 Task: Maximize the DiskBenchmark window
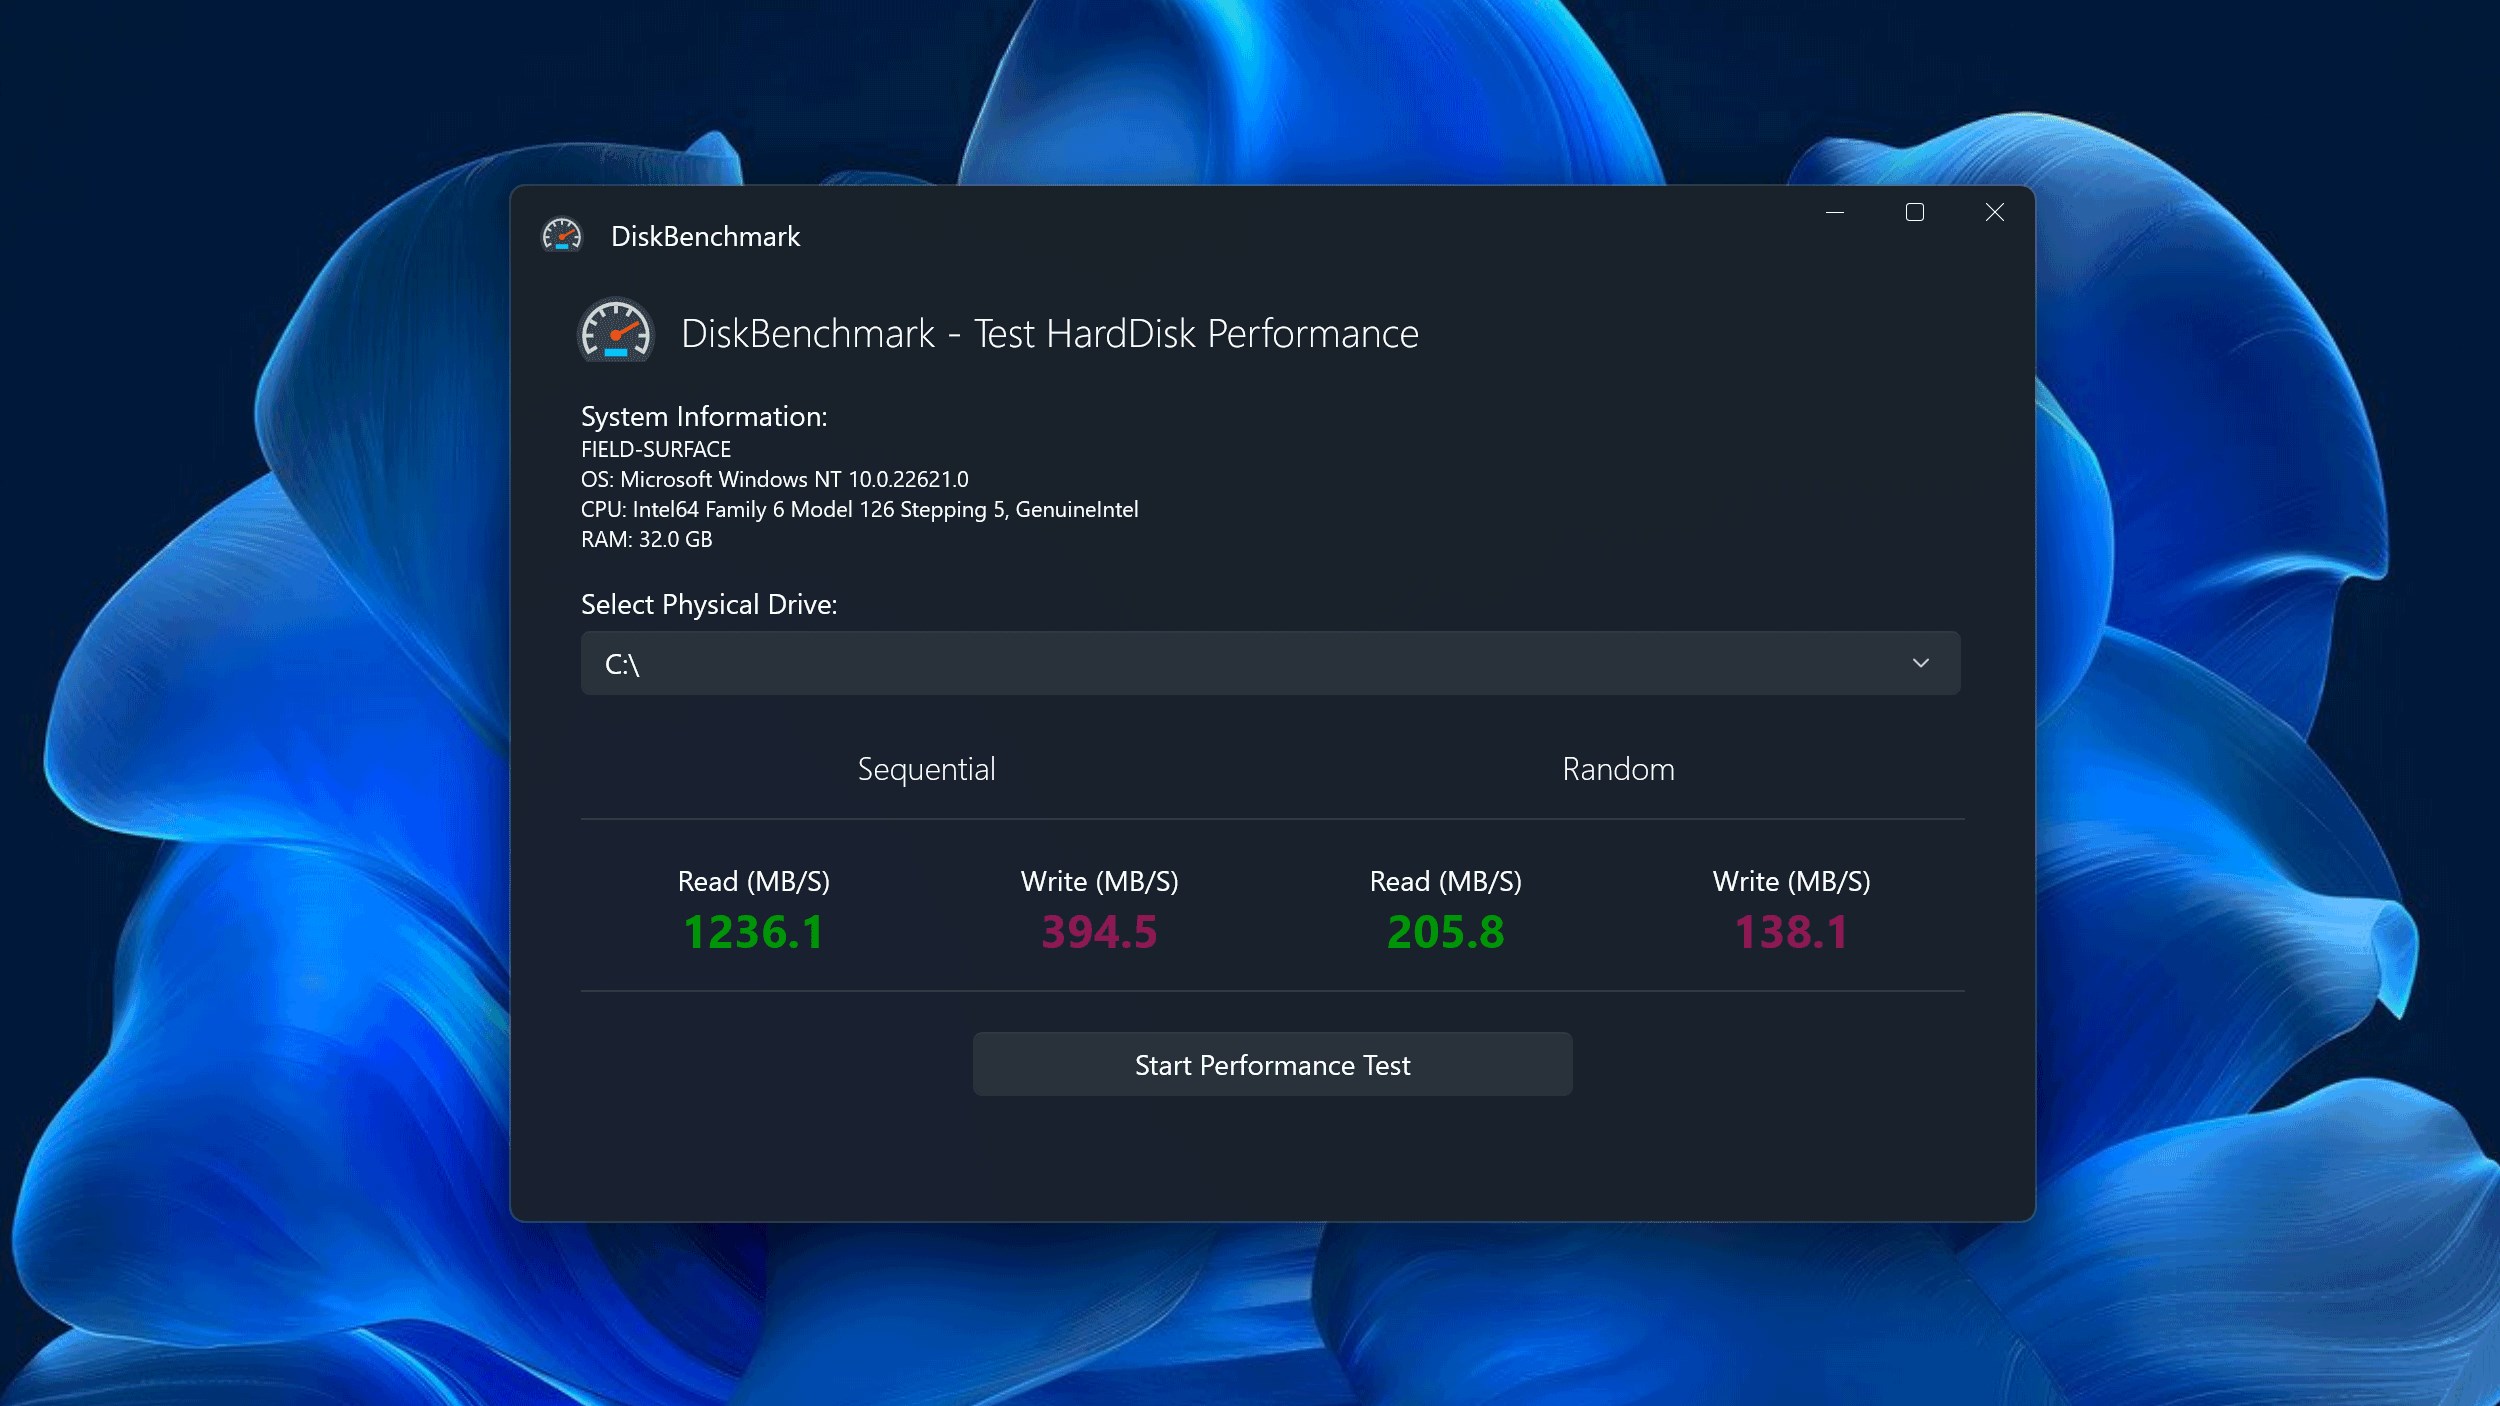click(1914, 212)
